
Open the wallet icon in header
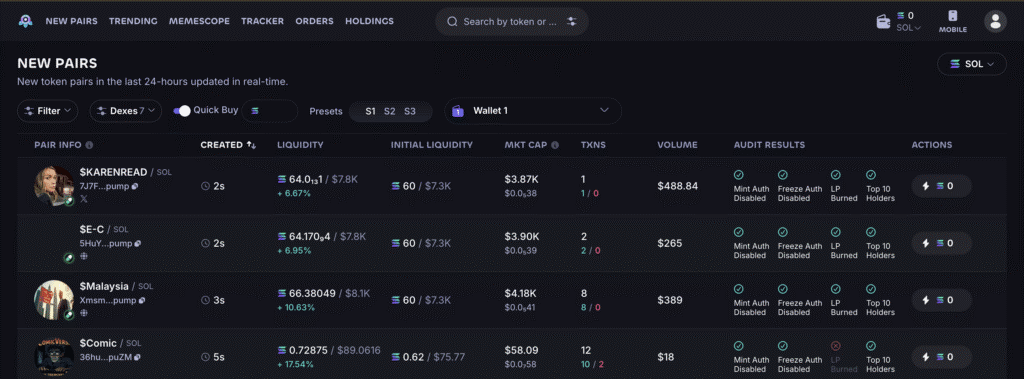pyautogui.click(x=884, y=22)
